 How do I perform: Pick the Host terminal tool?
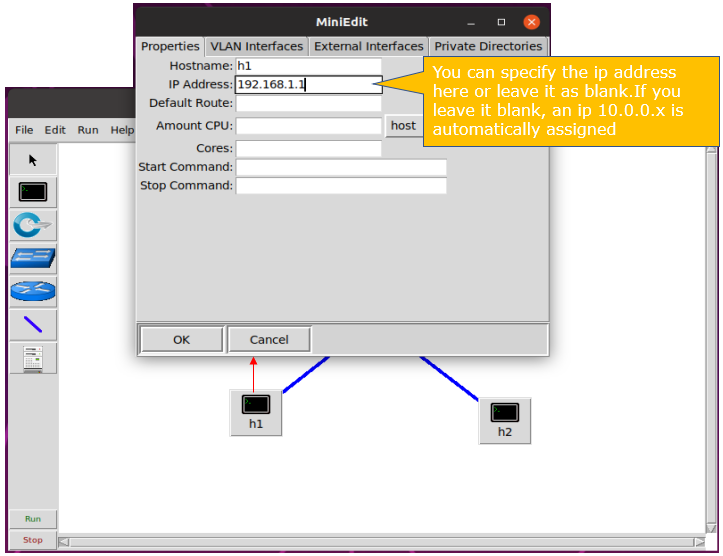pos(33,192)
